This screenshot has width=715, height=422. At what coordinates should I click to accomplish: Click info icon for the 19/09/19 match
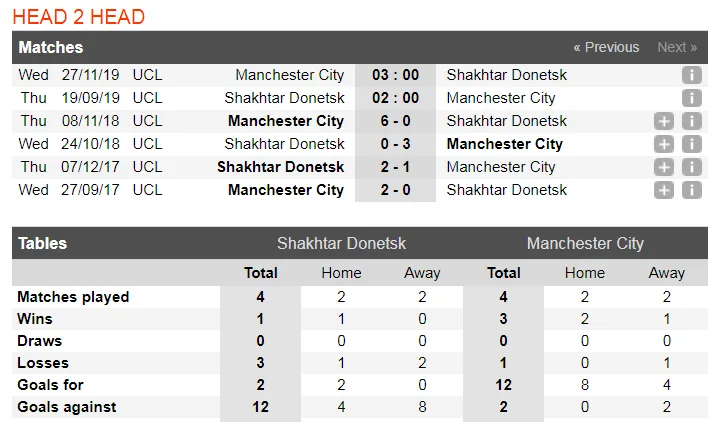(691, 98)
